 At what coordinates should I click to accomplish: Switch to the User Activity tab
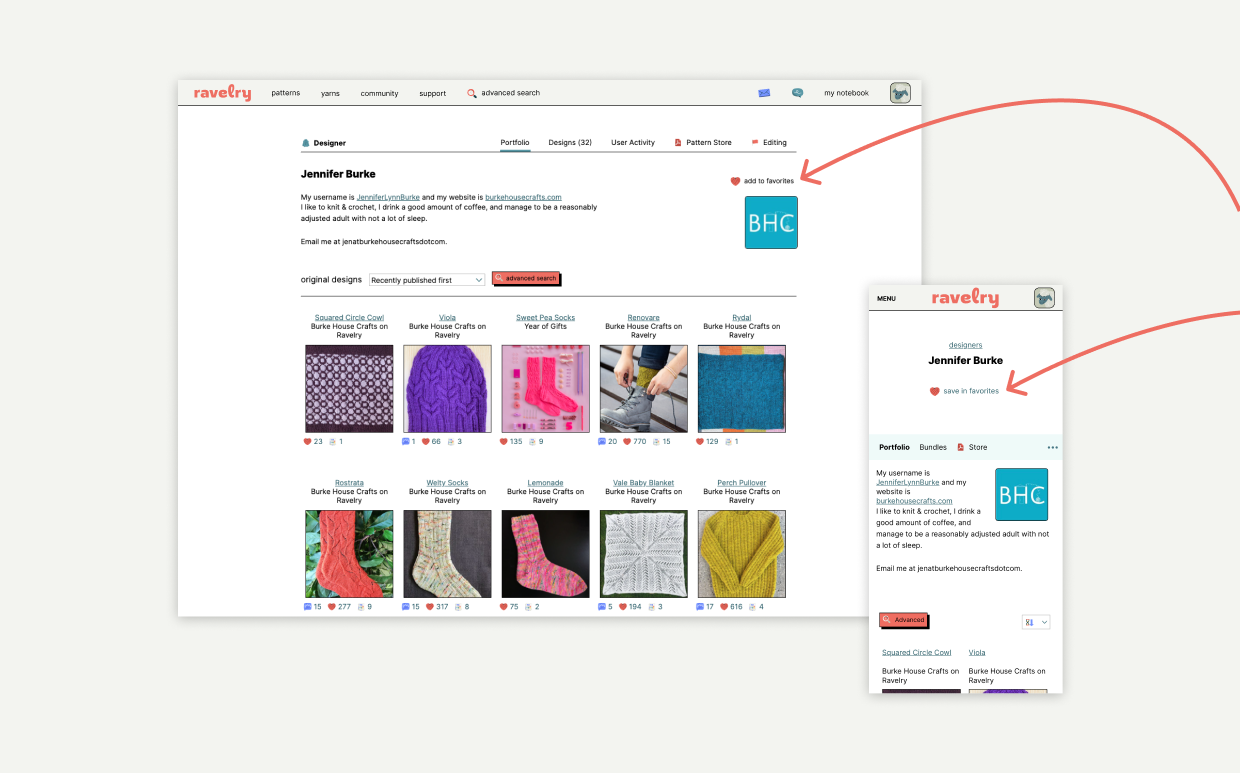(633, 142)
